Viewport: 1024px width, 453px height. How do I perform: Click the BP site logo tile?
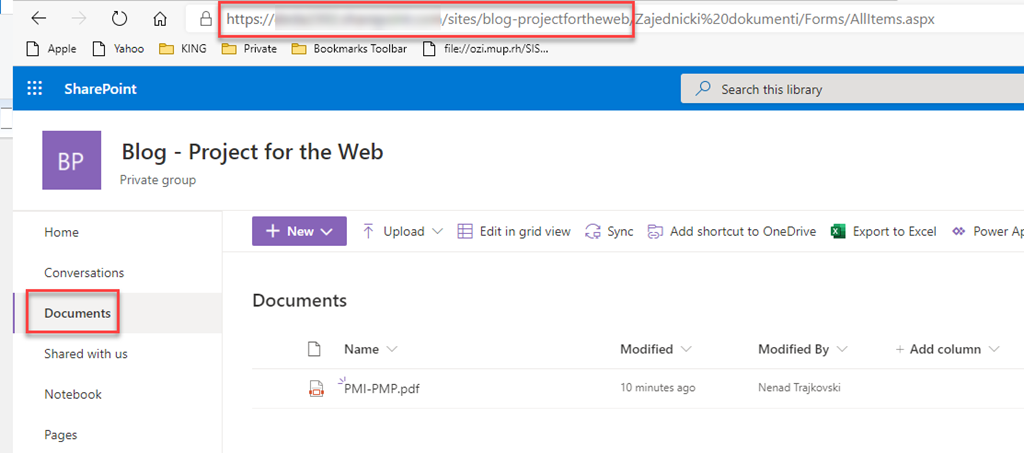pos(71,160)
